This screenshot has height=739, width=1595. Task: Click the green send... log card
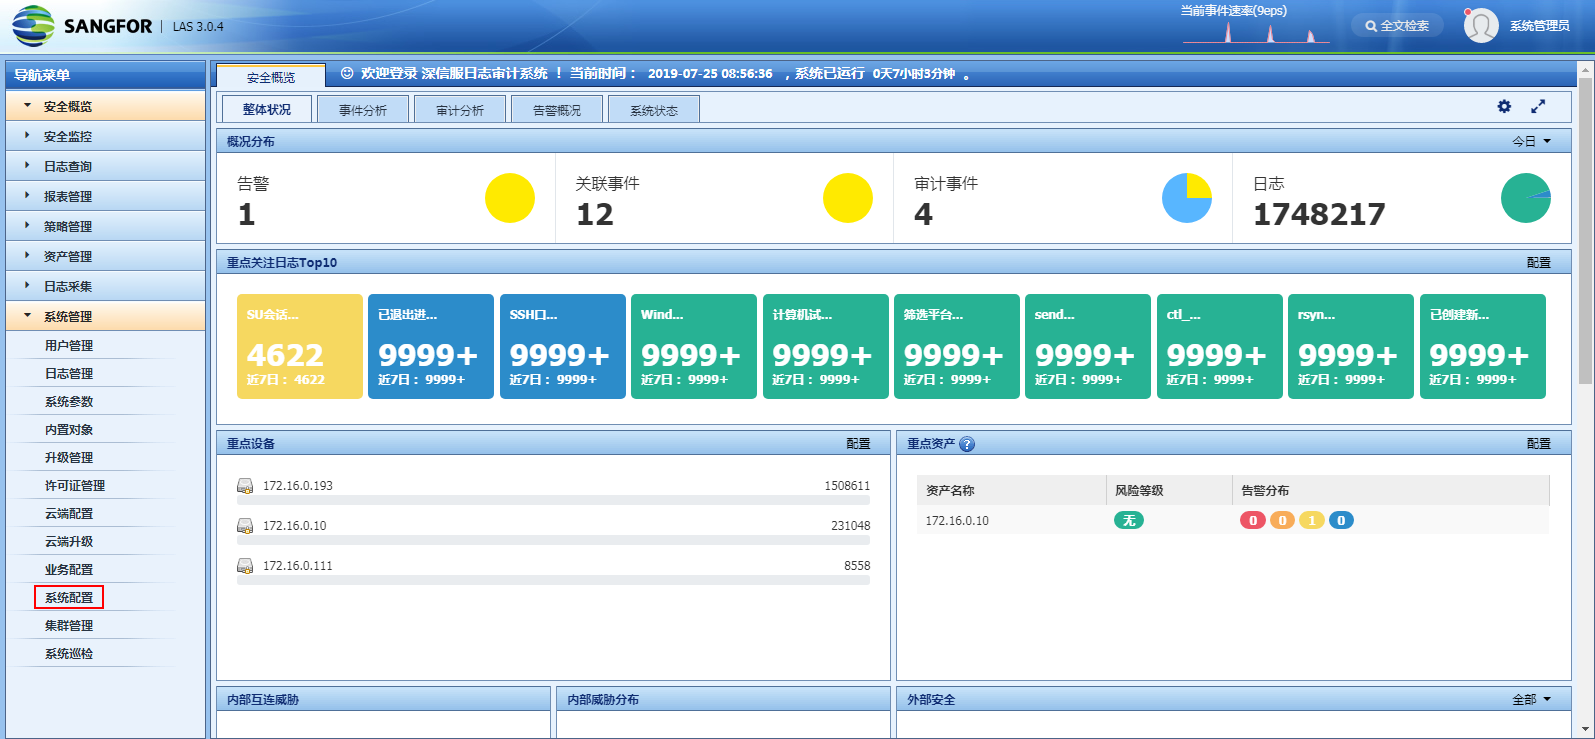point(1088,346)
